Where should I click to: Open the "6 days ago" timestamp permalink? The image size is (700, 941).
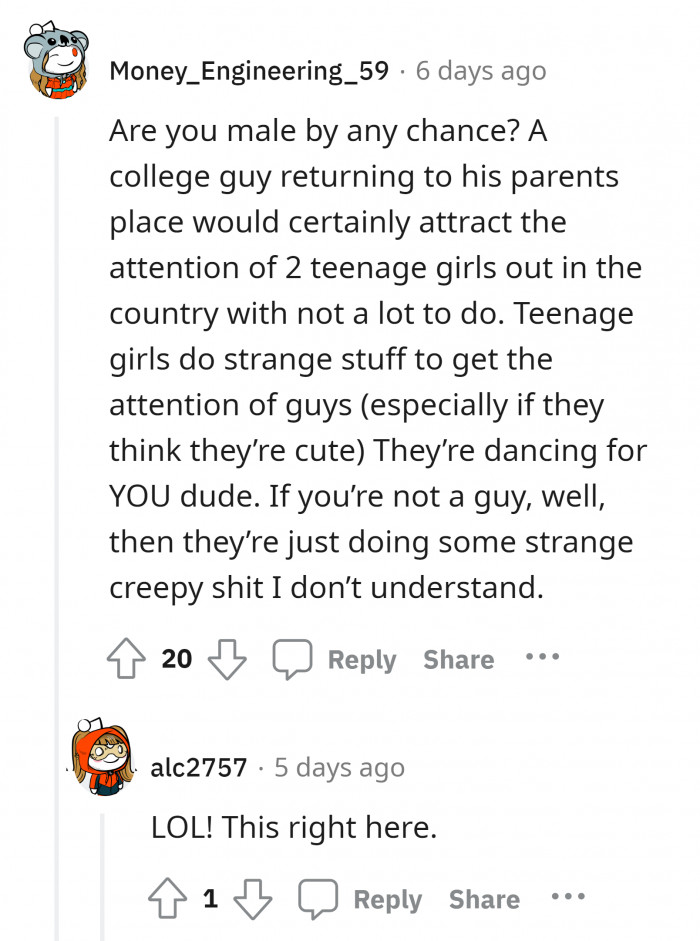pyautogui.click(x=481, y=71)
